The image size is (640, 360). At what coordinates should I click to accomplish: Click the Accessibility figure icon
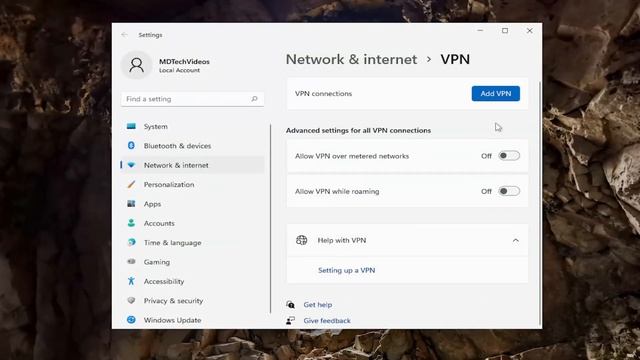point(131,281)
